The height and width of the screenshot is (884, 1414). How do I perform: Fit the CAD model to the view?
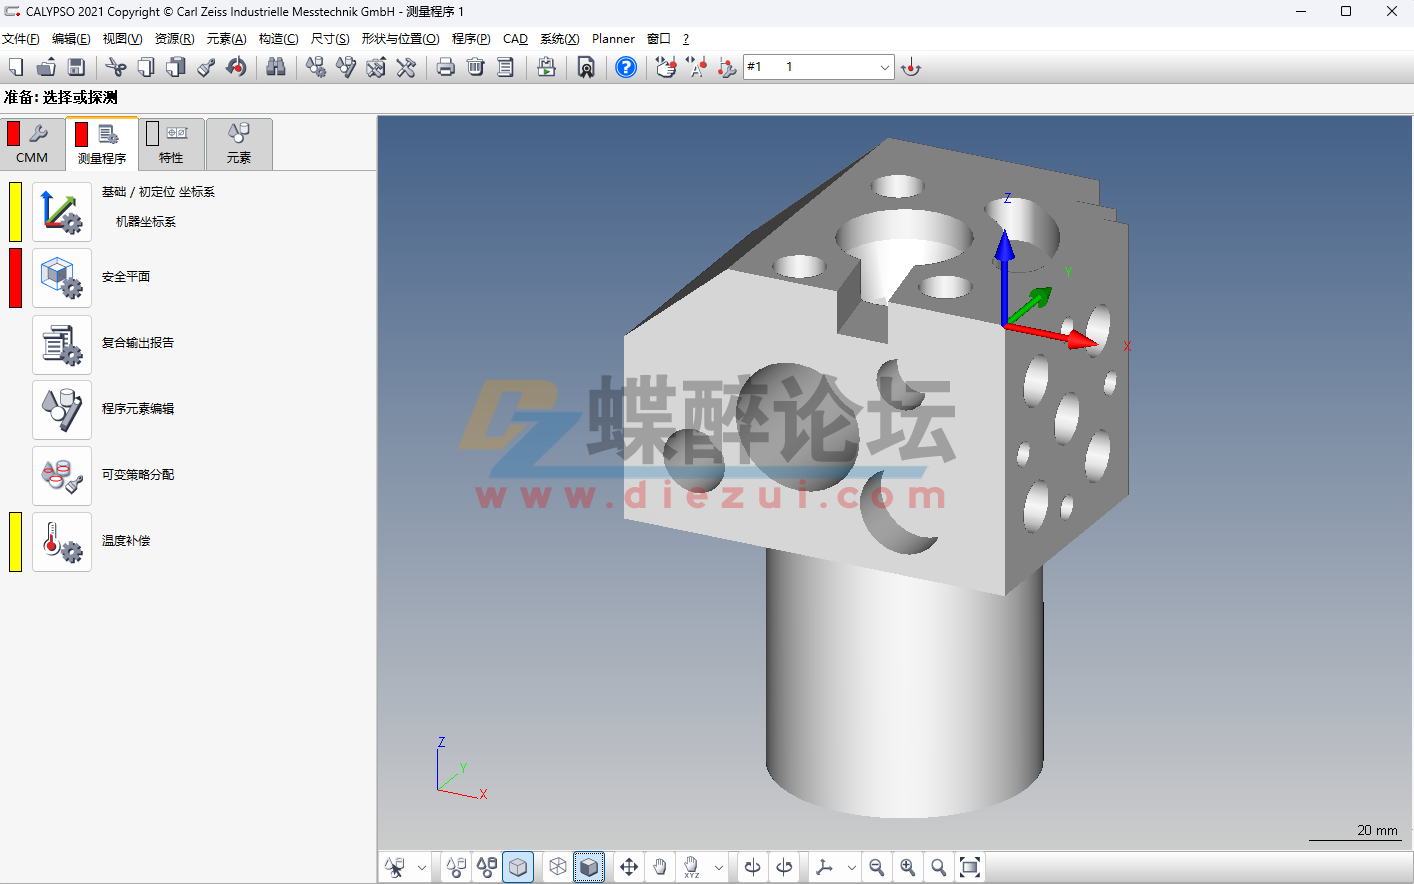970,866
